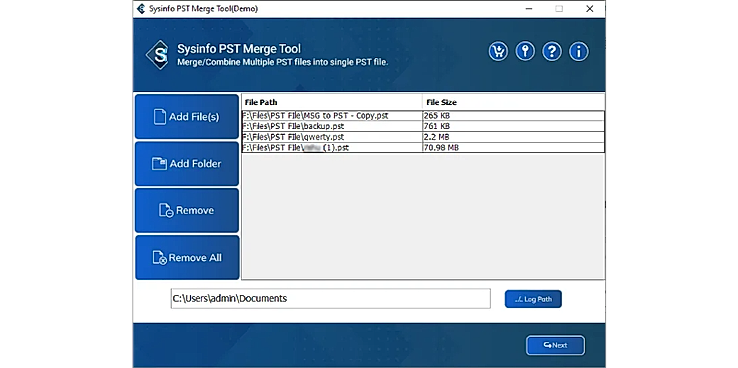Viewport: 738px width, 368px height.
Task: Open help via question mark icon
Action: click(x=552, y=51)
